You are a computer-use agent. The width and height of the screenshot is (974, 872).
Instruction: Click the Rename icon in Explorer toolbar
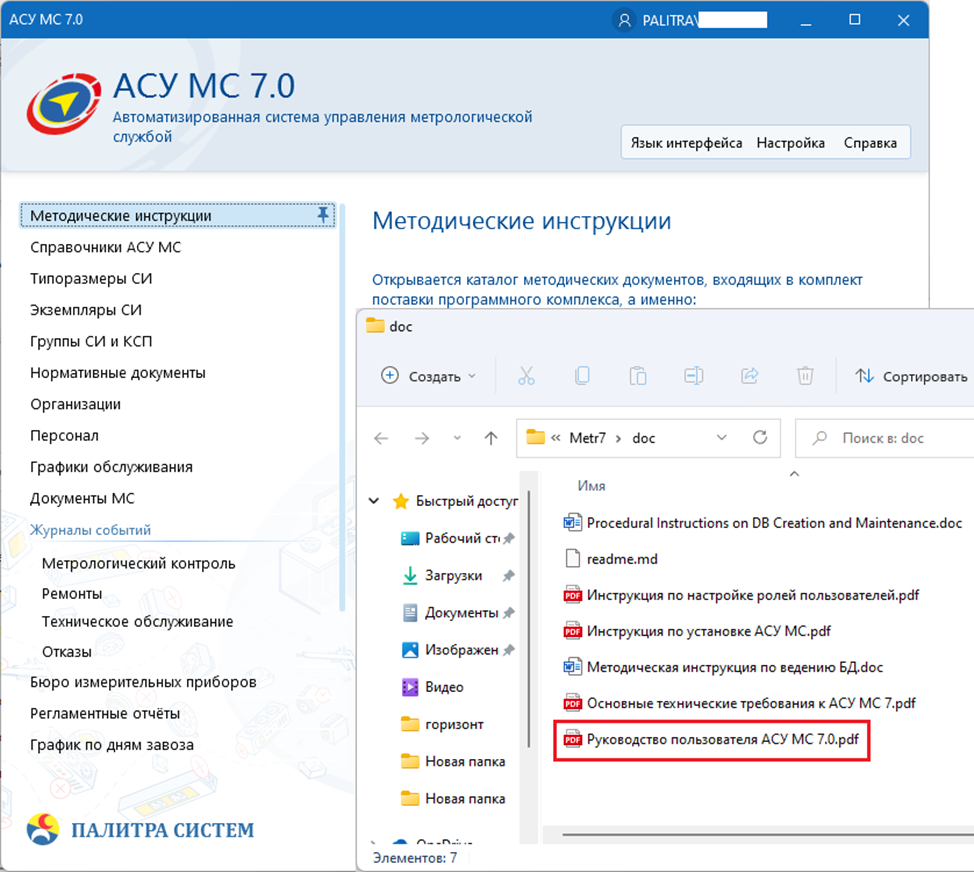point(694,376)
